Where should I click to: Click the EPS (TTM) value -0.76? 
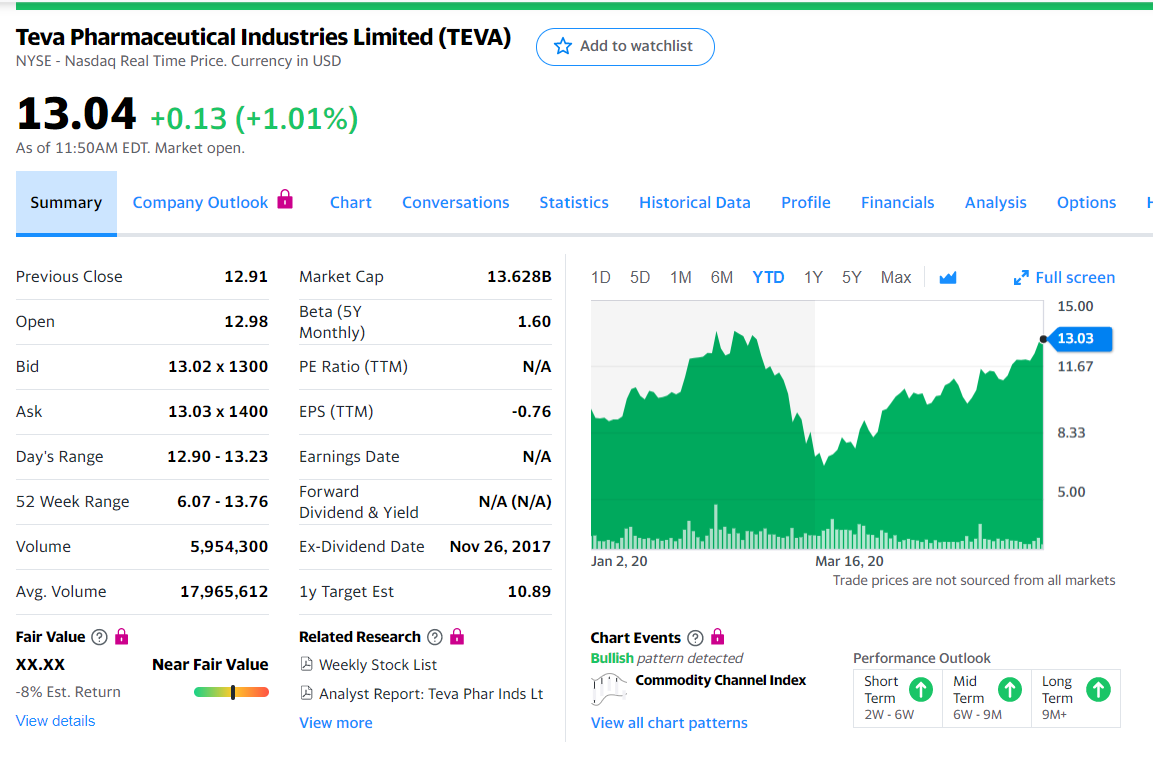(x=531, y=411)
